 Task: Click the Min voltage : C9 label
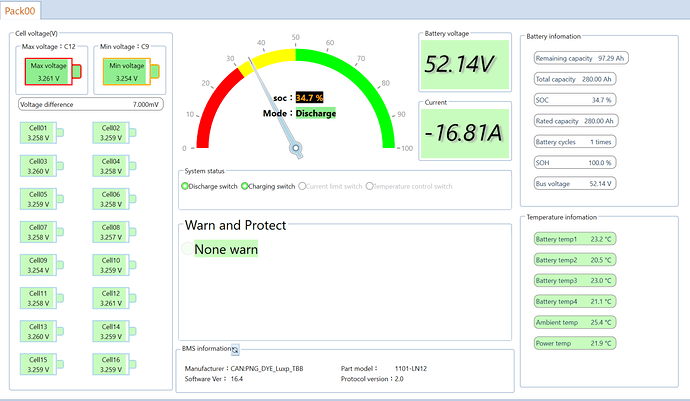click(125, 46)
